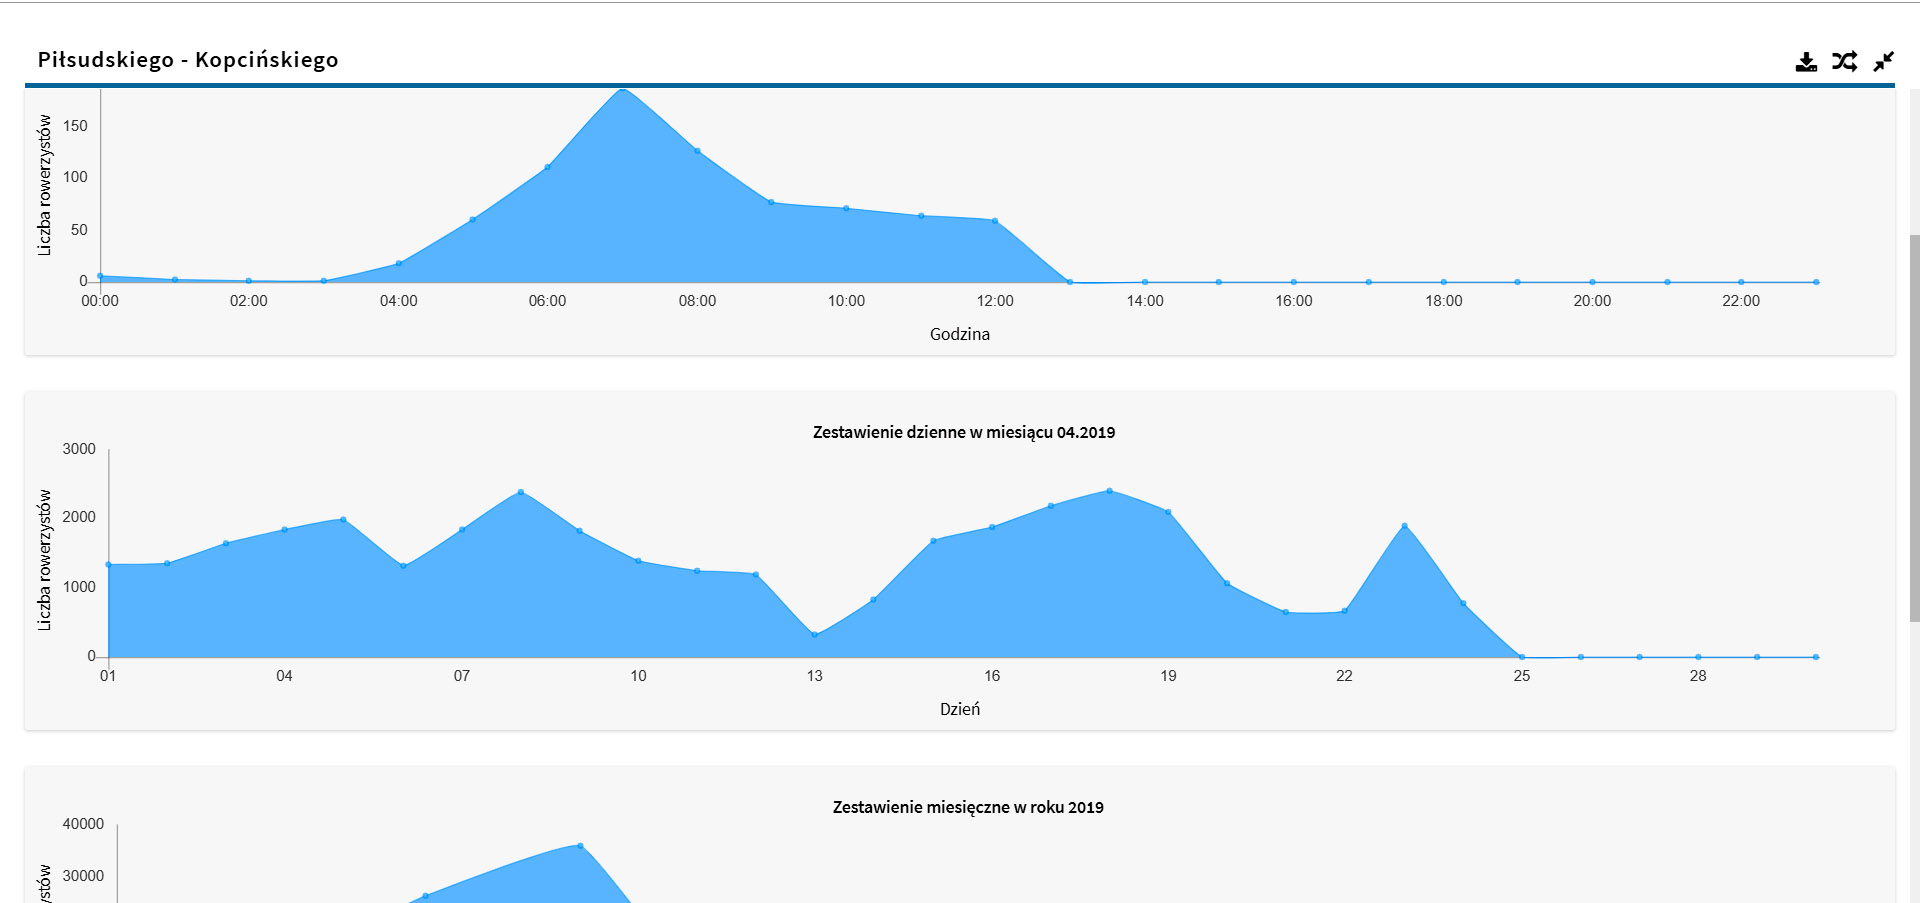Click the 18:00 axis label
Image resolution: width=1920 pixels, height=903 pixels.
pos(1444,301)
